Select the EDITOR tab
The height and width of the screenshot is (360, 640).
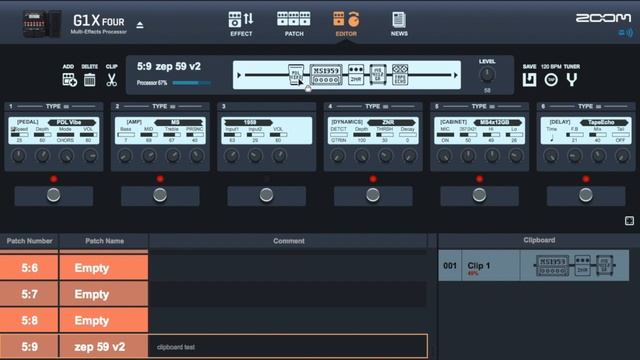tap(346, 24)
